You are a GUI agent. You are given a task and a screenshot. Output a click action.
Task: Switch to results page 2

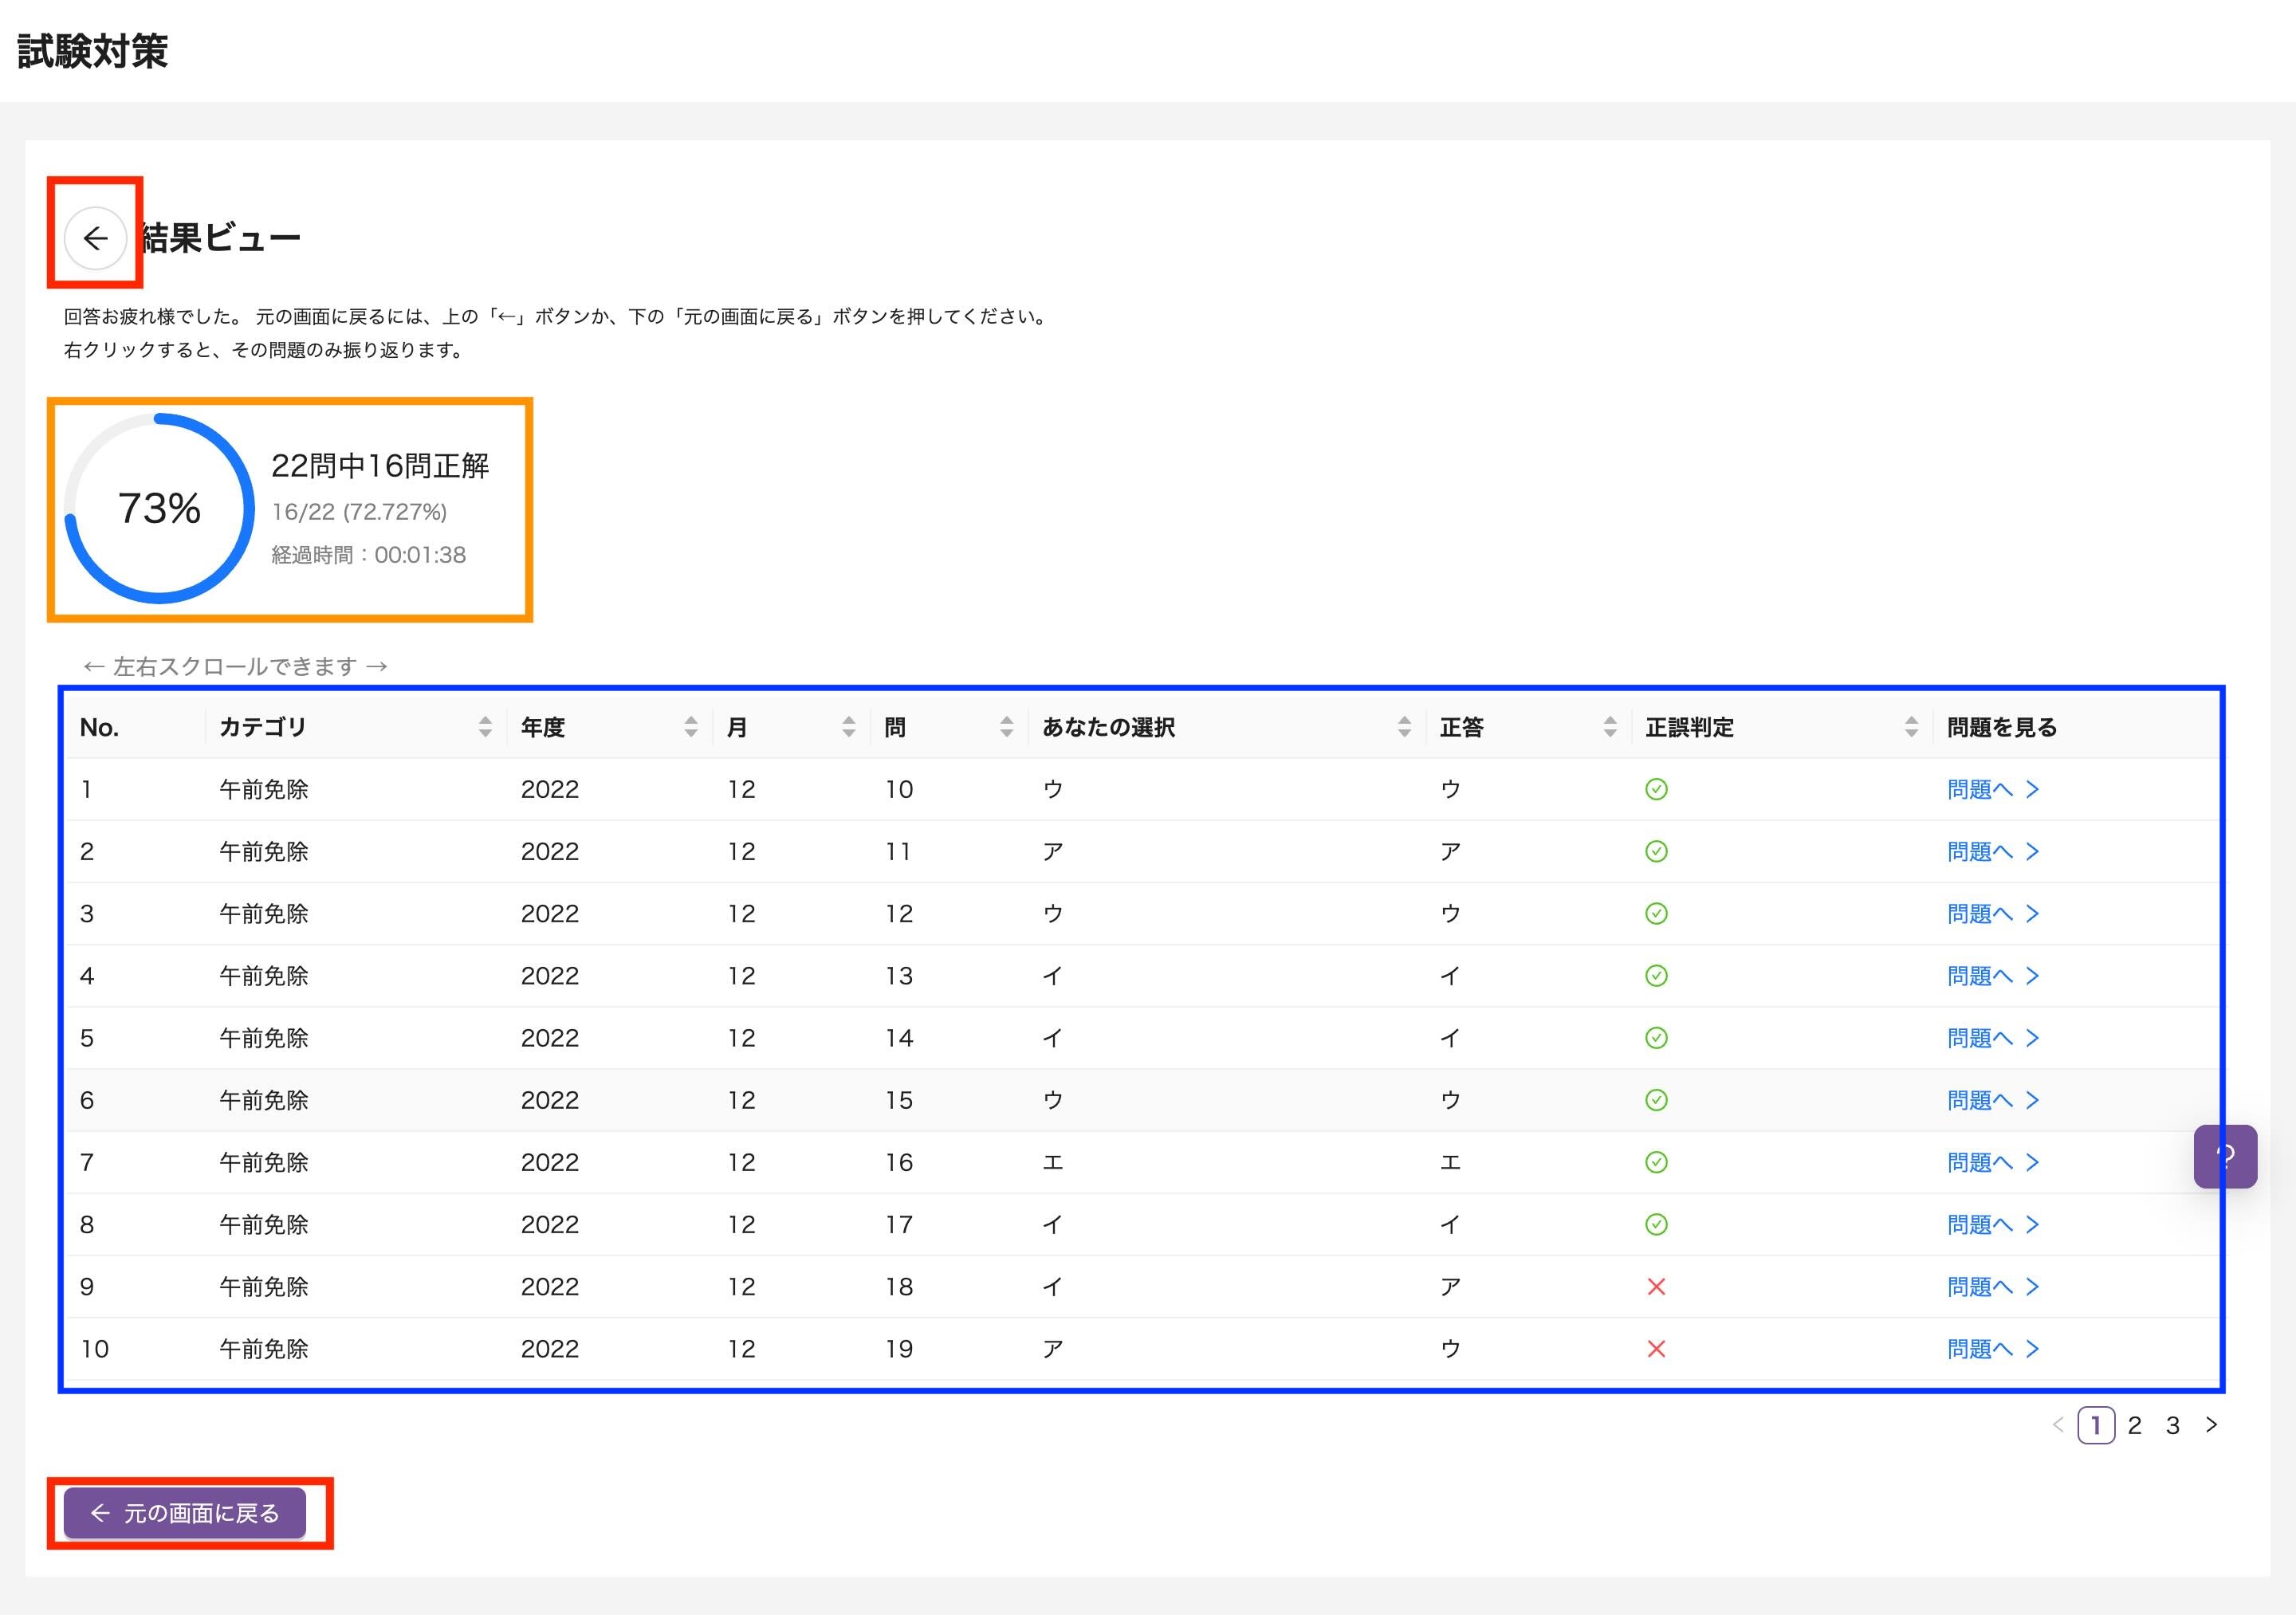click(x=2134, y=1425)
